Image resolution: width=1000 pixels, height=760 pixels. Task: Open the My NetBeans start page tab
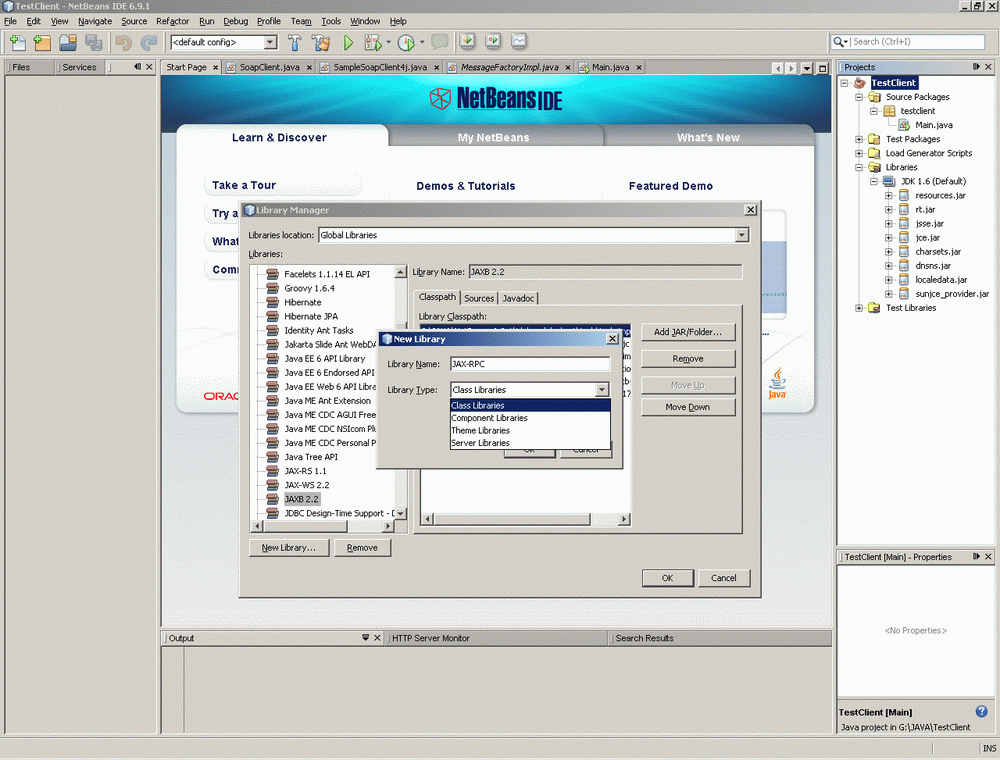click(x=494, y=137)
